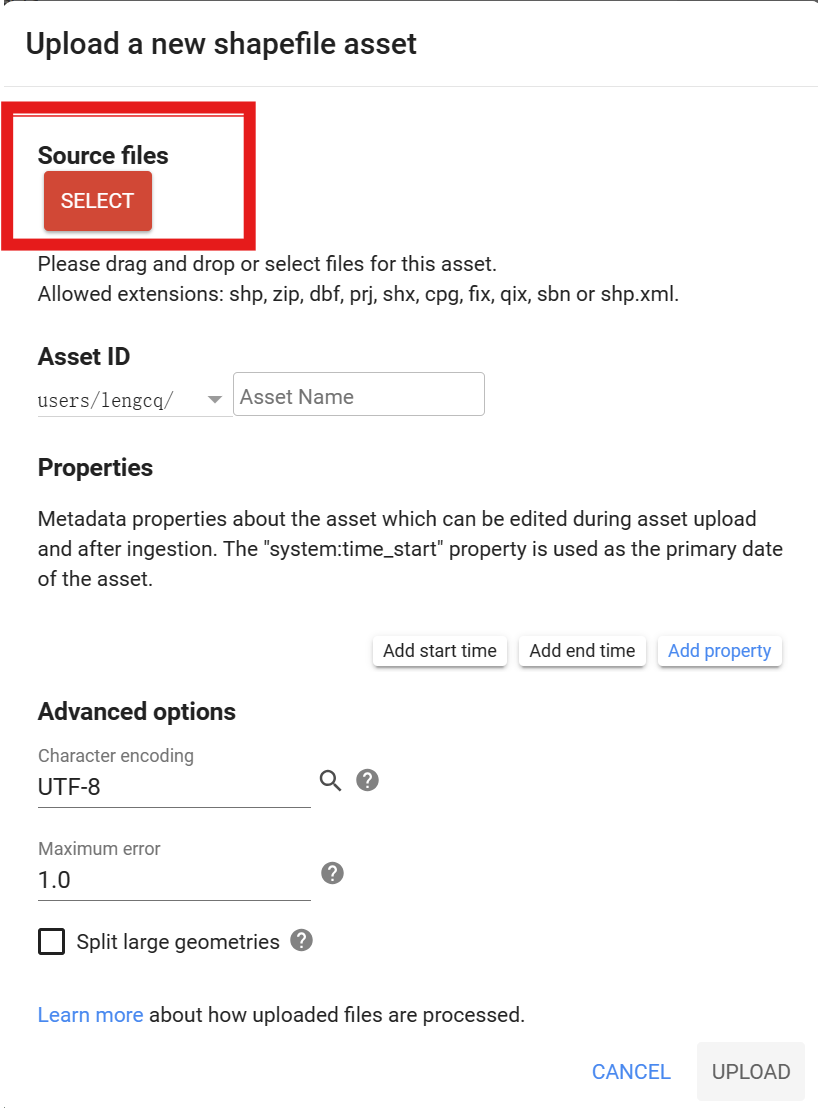Click the drag and drop instructions text
Image resolution: width=818 pixels, height=1108 pixels.
tap(267, 264)
